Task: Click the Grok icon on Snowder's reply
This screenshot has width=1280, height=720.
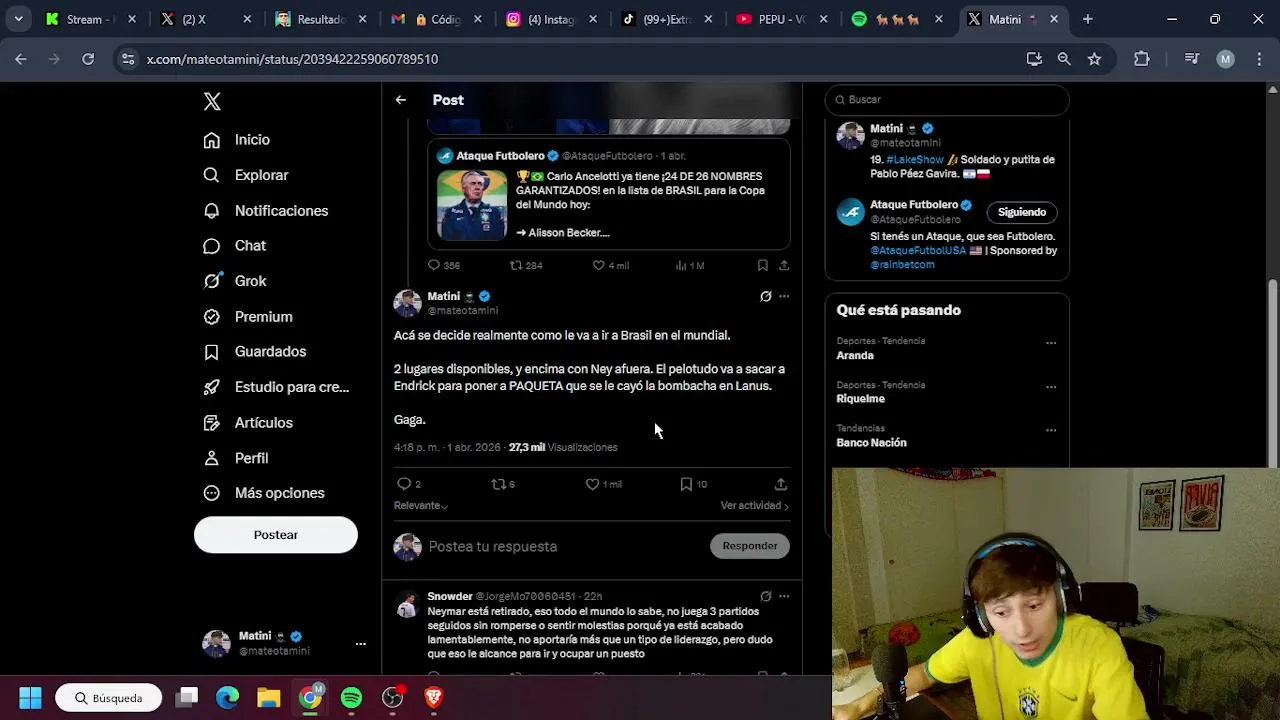Action: 765,596
